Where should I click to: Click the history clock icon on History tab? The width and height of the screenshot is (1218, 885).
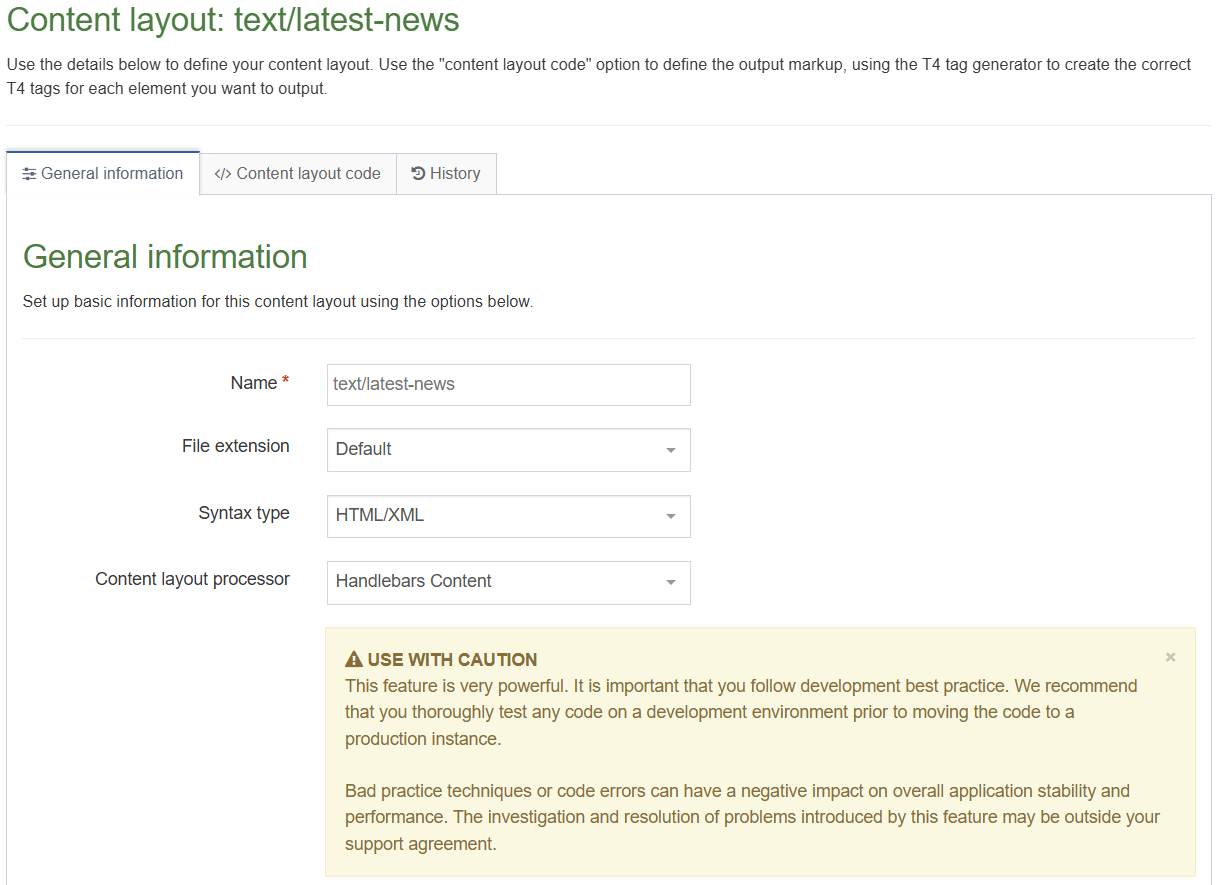[417, 173]
